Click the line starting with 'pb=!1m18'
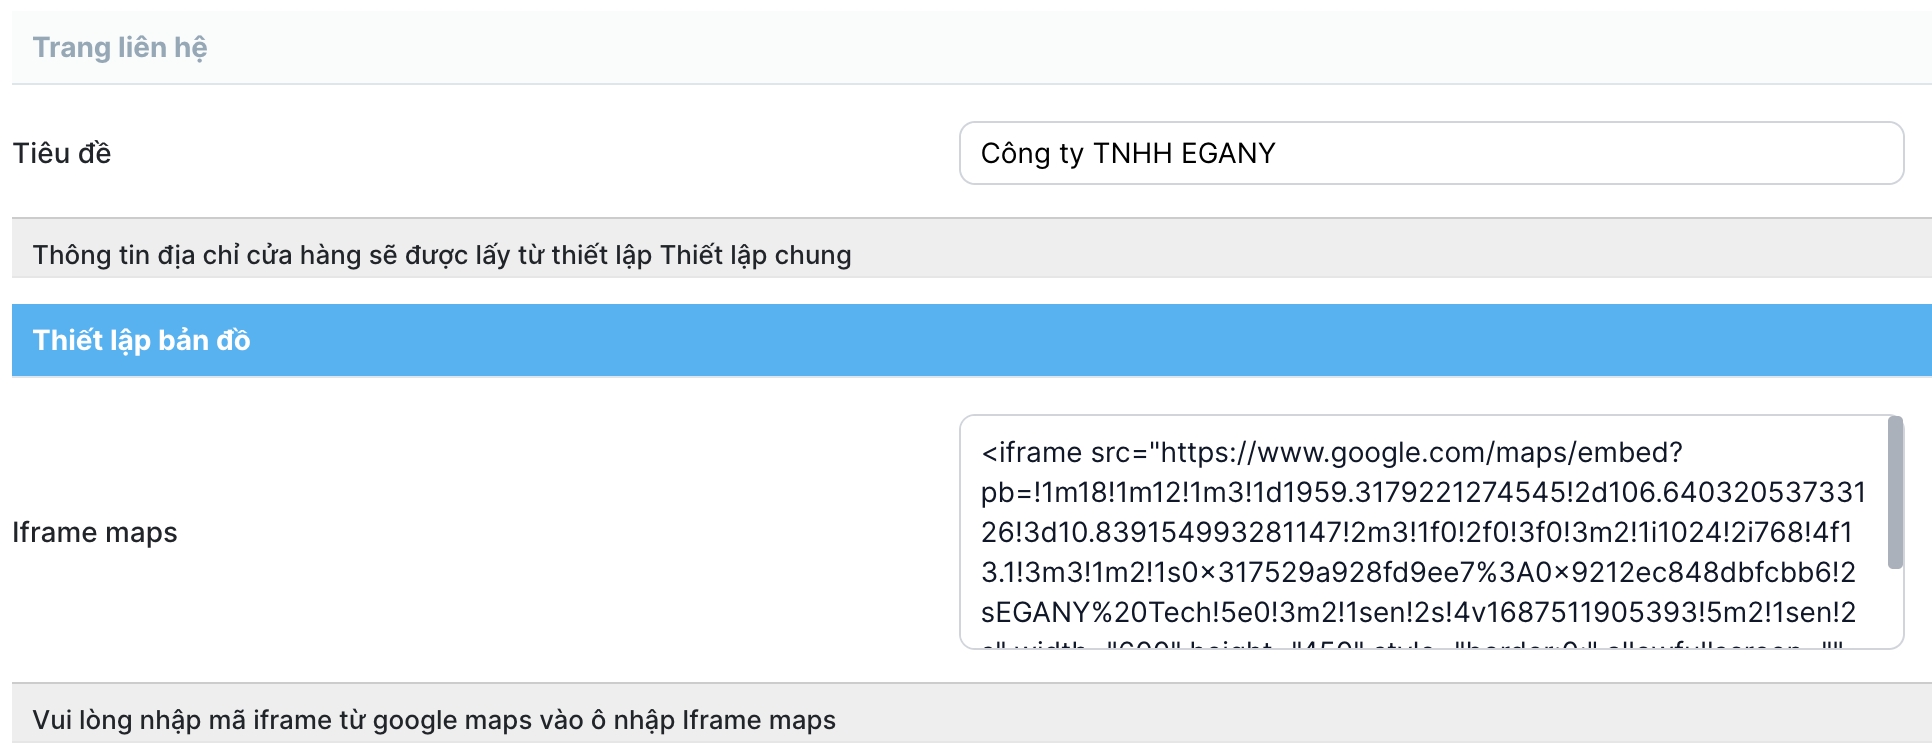This screenshot has width=1932, height=748. pyautogui.click(x=1422, y=492)
